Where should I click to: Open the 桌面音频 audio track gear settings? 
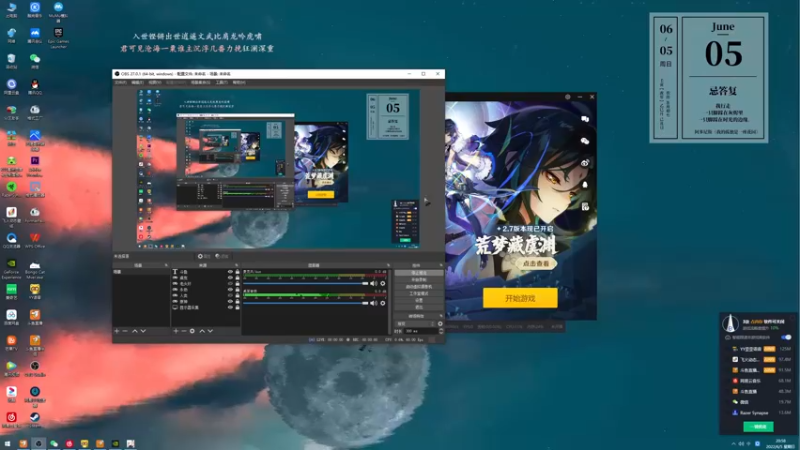click(x=383, y=303)
